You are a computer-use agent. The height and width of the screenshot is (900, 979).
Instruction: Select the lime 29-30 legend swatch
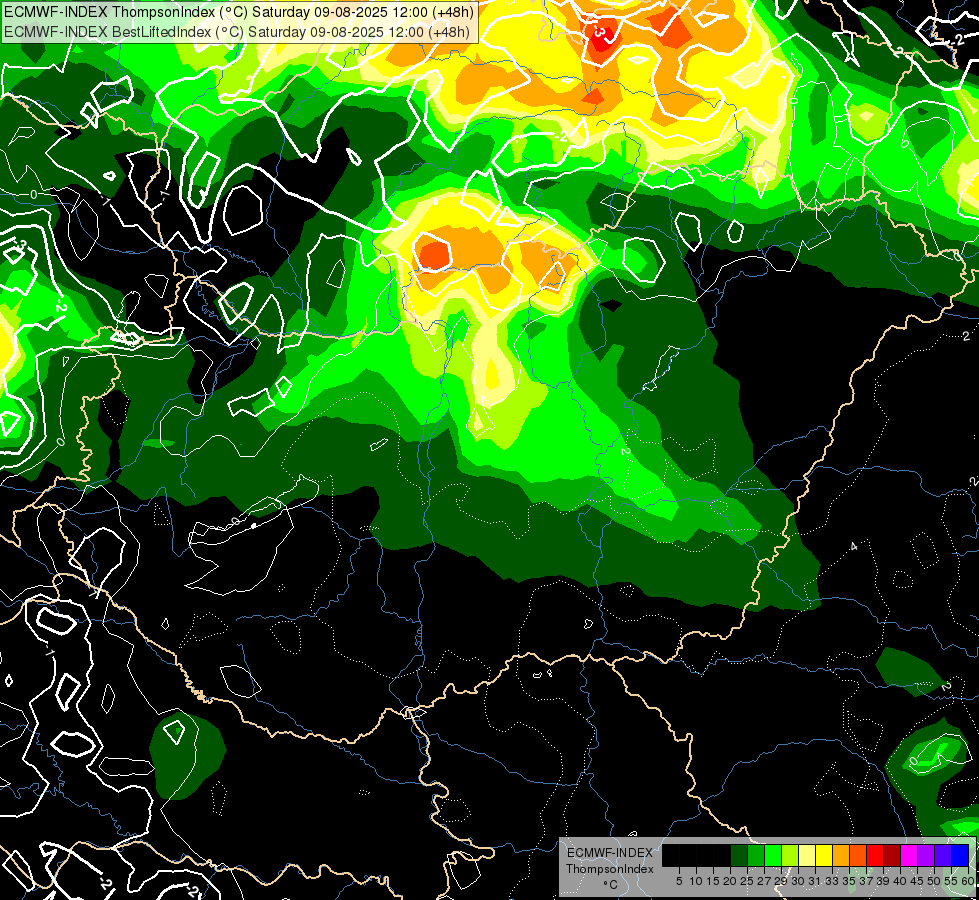click(x=790, y=855)
